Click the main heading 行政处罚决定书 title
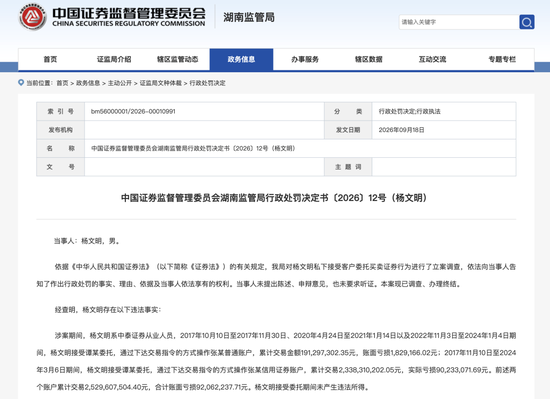550x399 pixels. (x=274, y=198)
